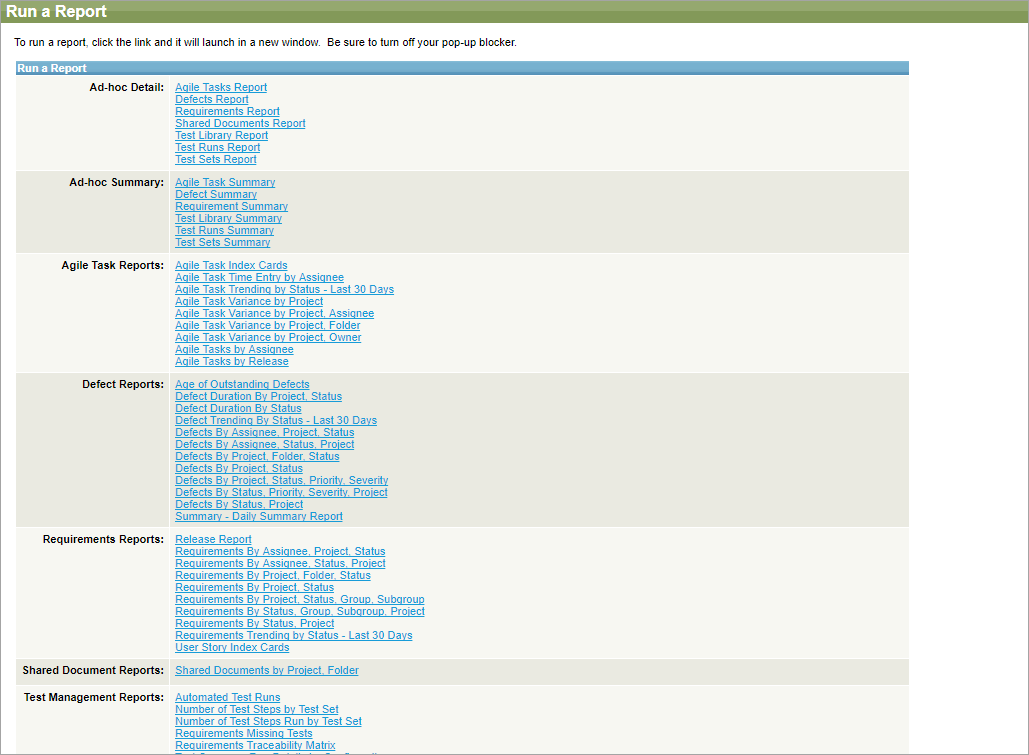1029x755 pixels.
Task: Open Shared Documents Report
Action: coord(240,124)
